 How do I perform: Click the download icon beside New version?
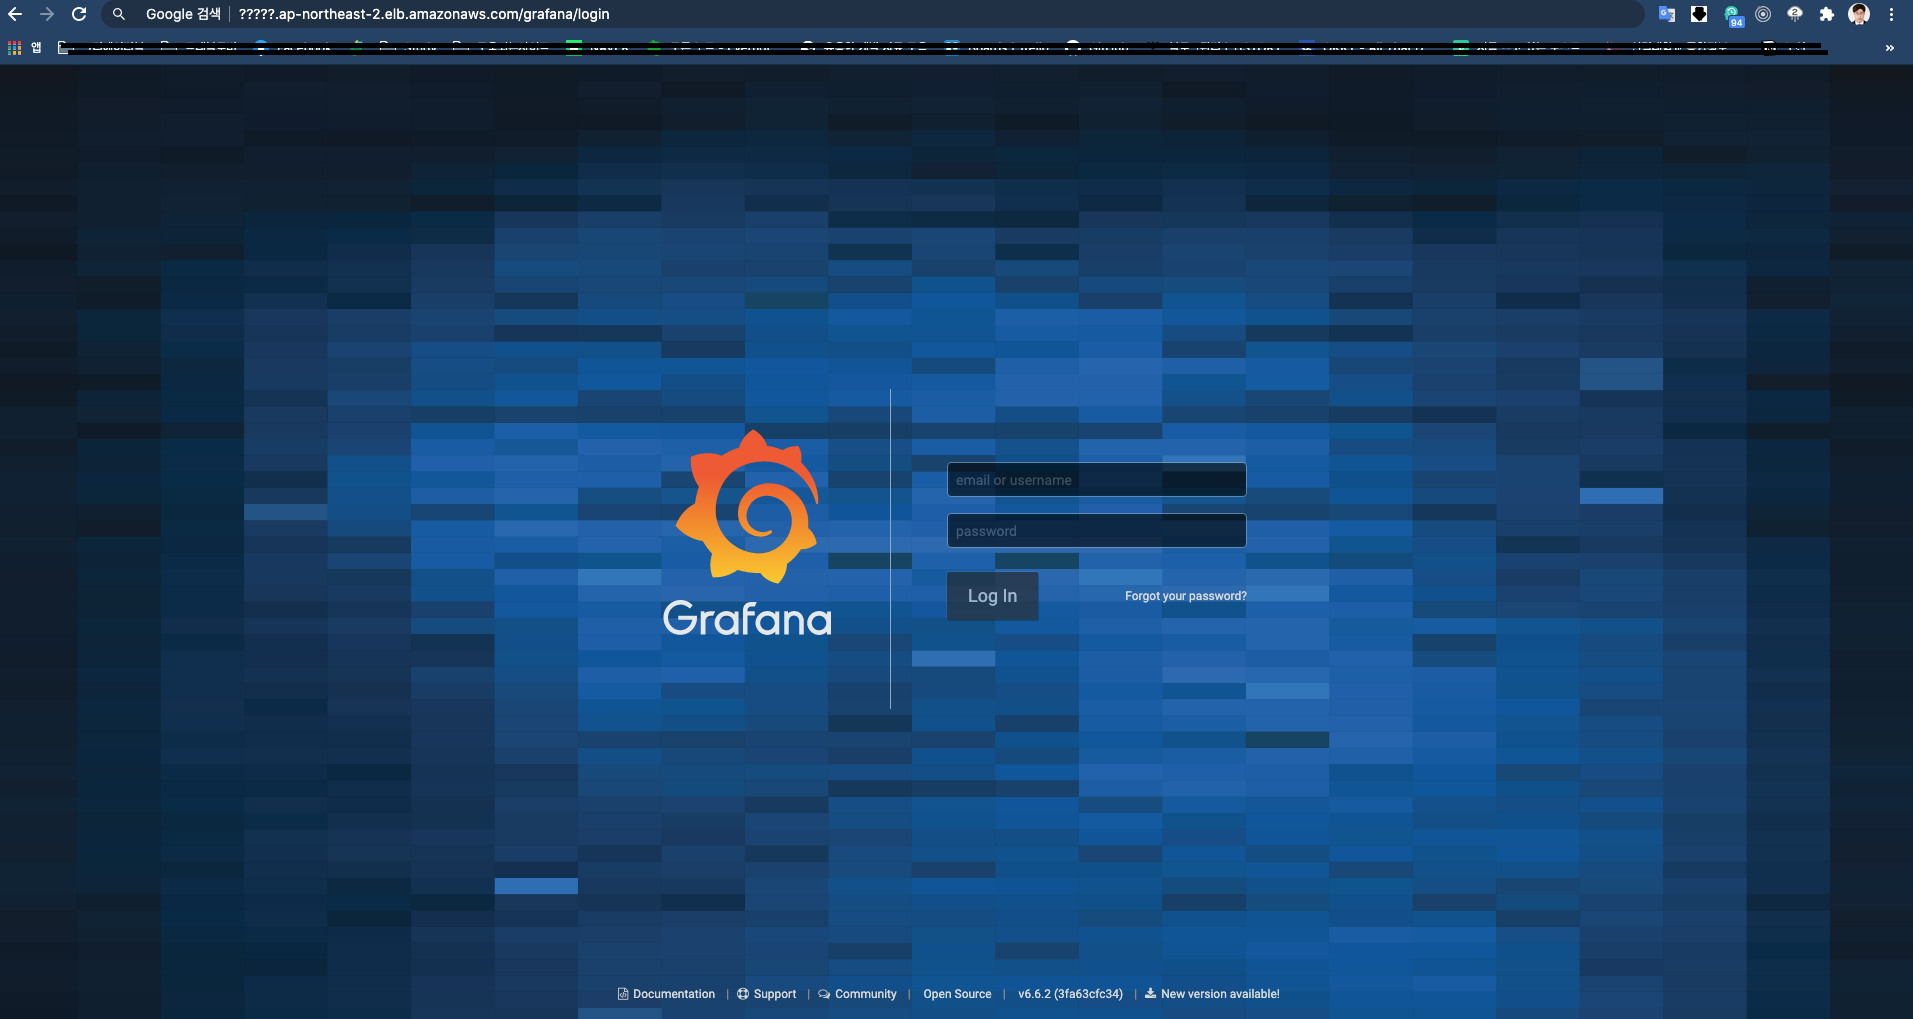[1150, 993]
